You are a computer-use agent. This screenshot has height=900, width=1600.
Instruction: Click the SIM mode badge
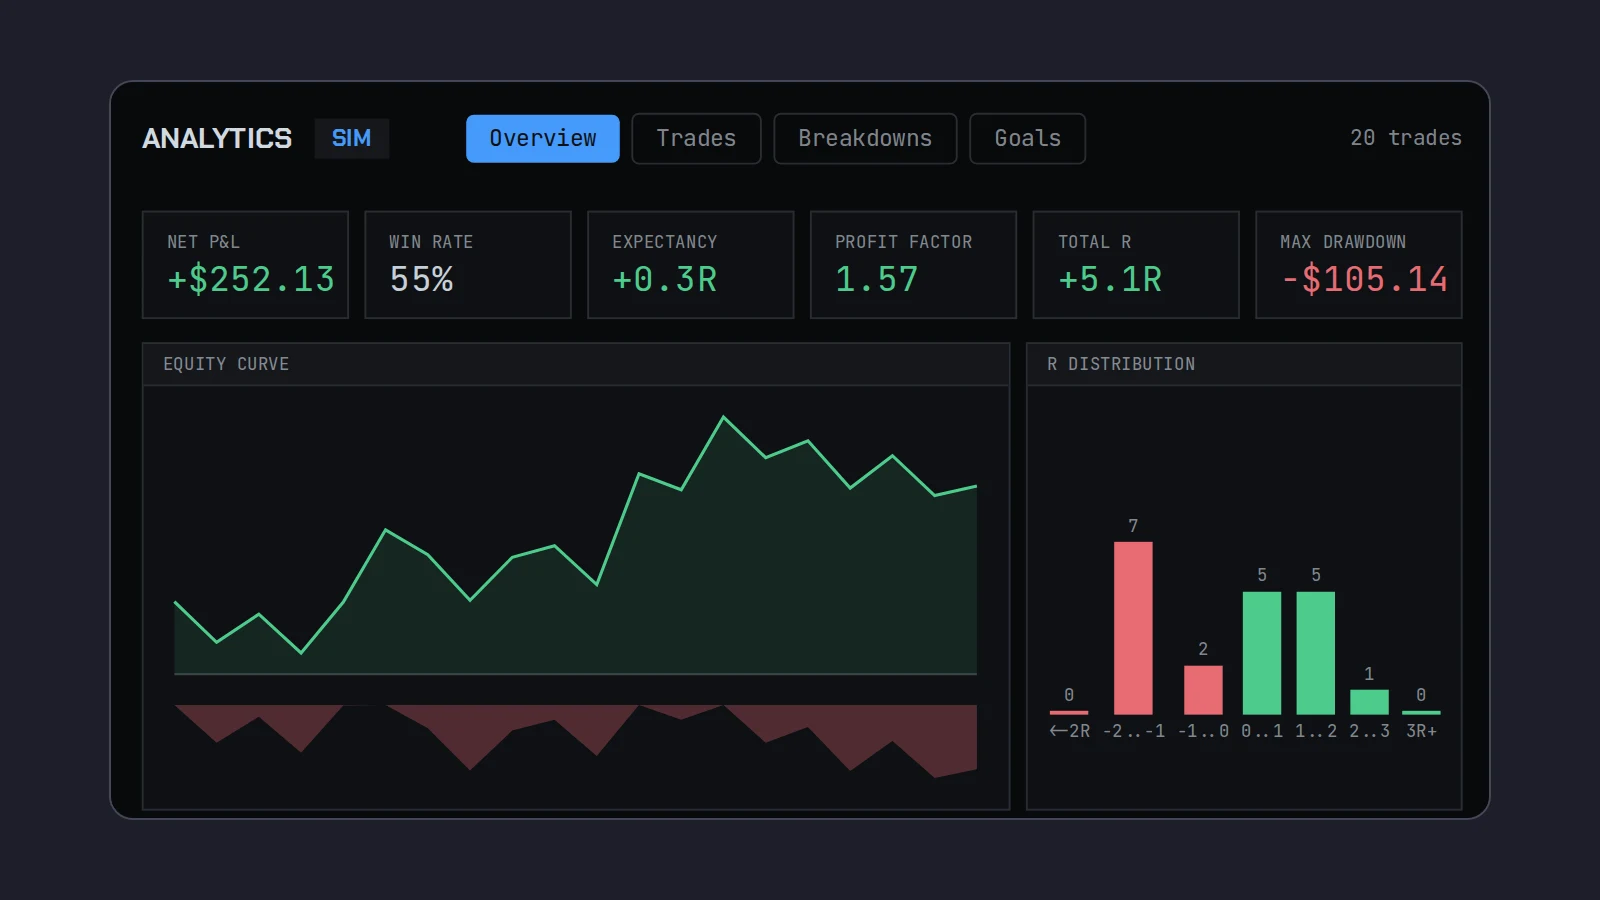point(351,138)
